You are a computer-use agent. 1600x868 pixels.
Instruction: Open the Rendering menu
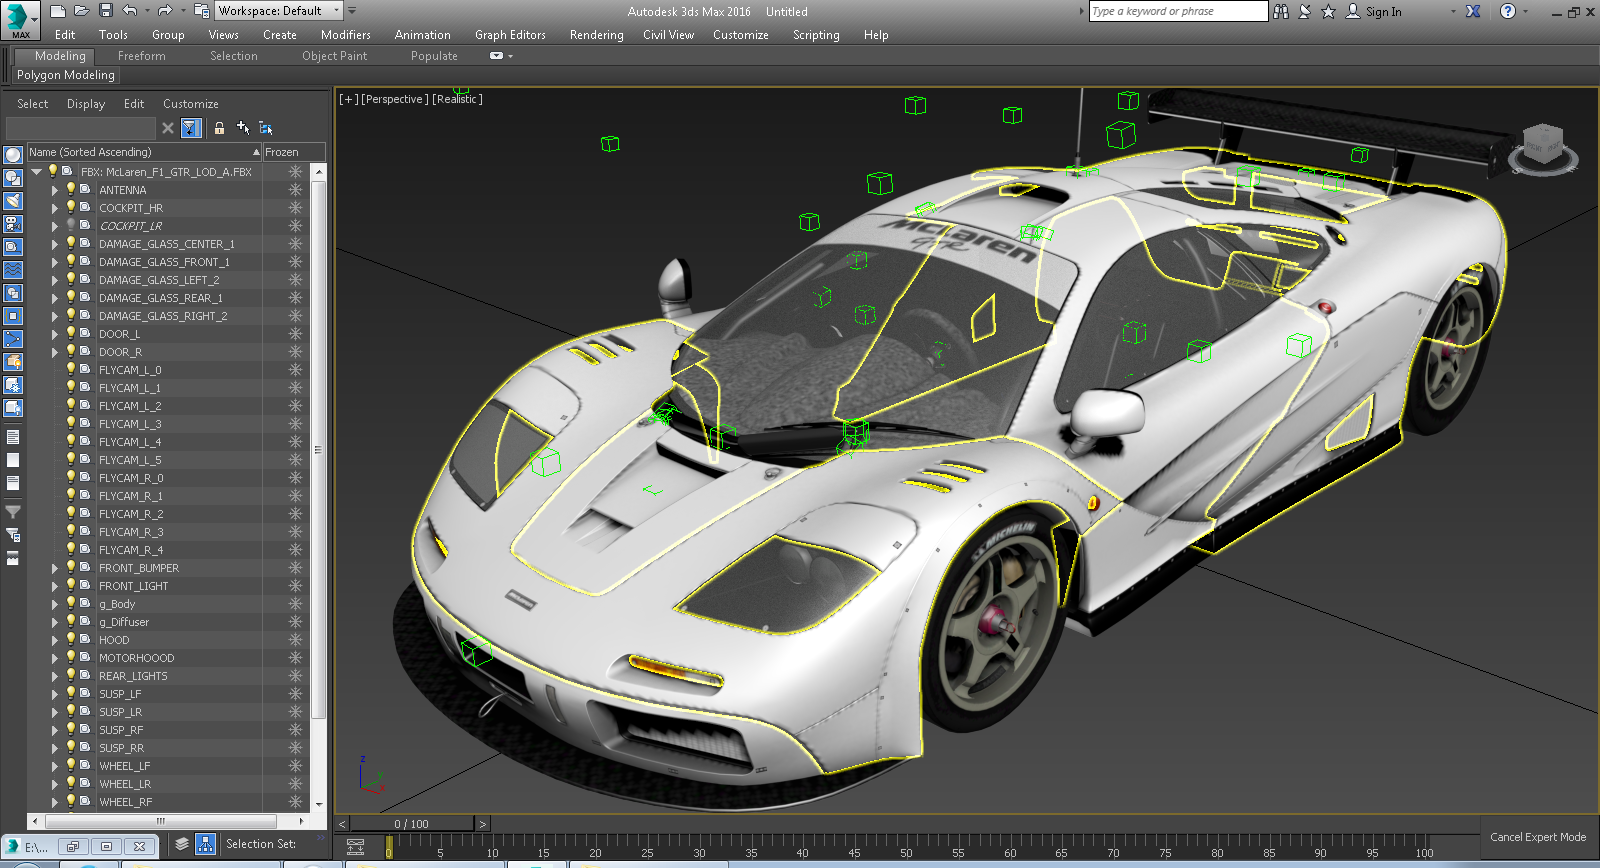(597, 35)
